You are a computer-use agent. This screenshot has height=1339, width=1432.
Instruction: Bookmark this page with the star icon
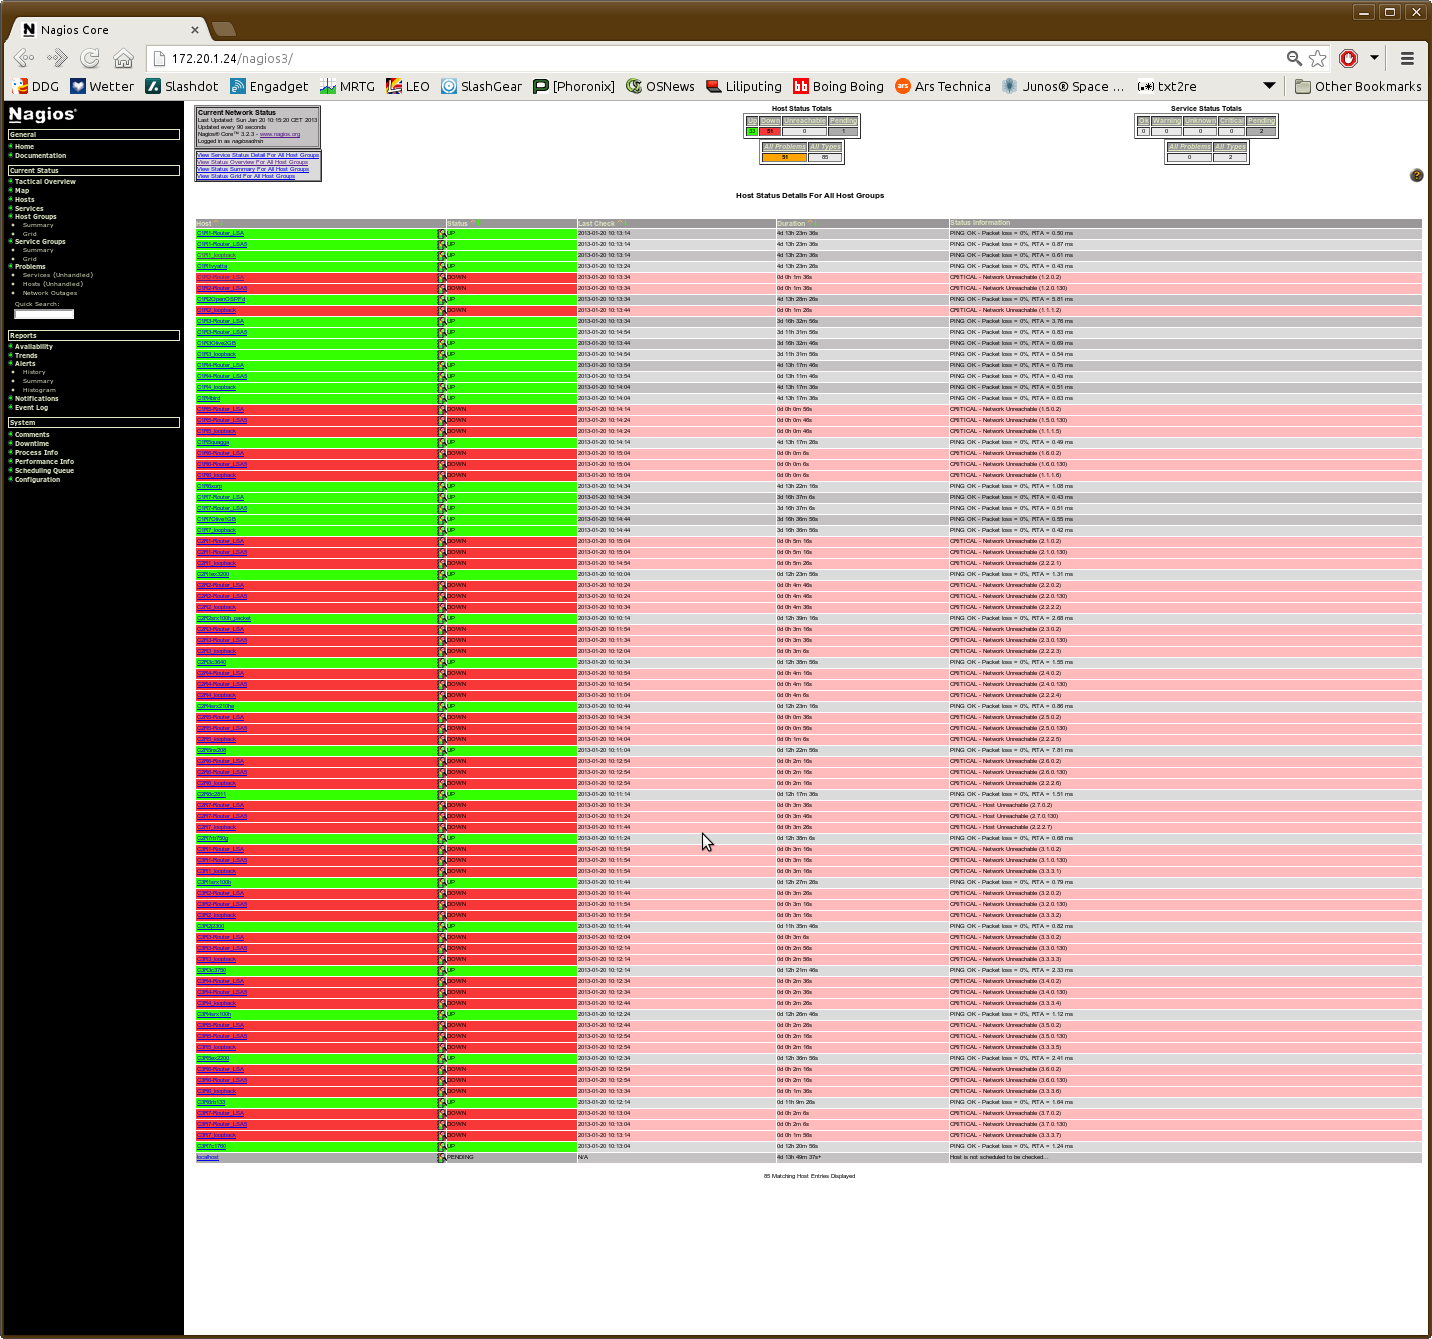click(x=1318, y=58)
